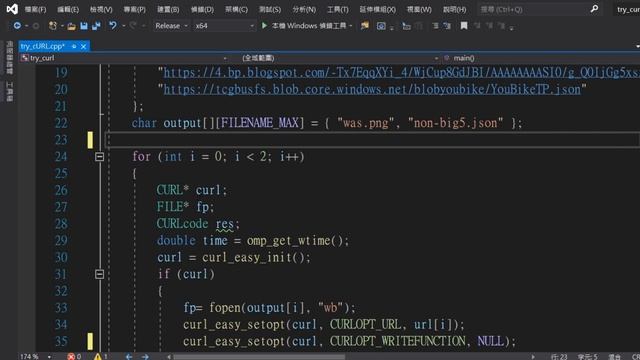The image size is (640, 360).
Task: Click CURLOPT_WRITEFUNCTION on line 35
Action: tap(398, 341)
